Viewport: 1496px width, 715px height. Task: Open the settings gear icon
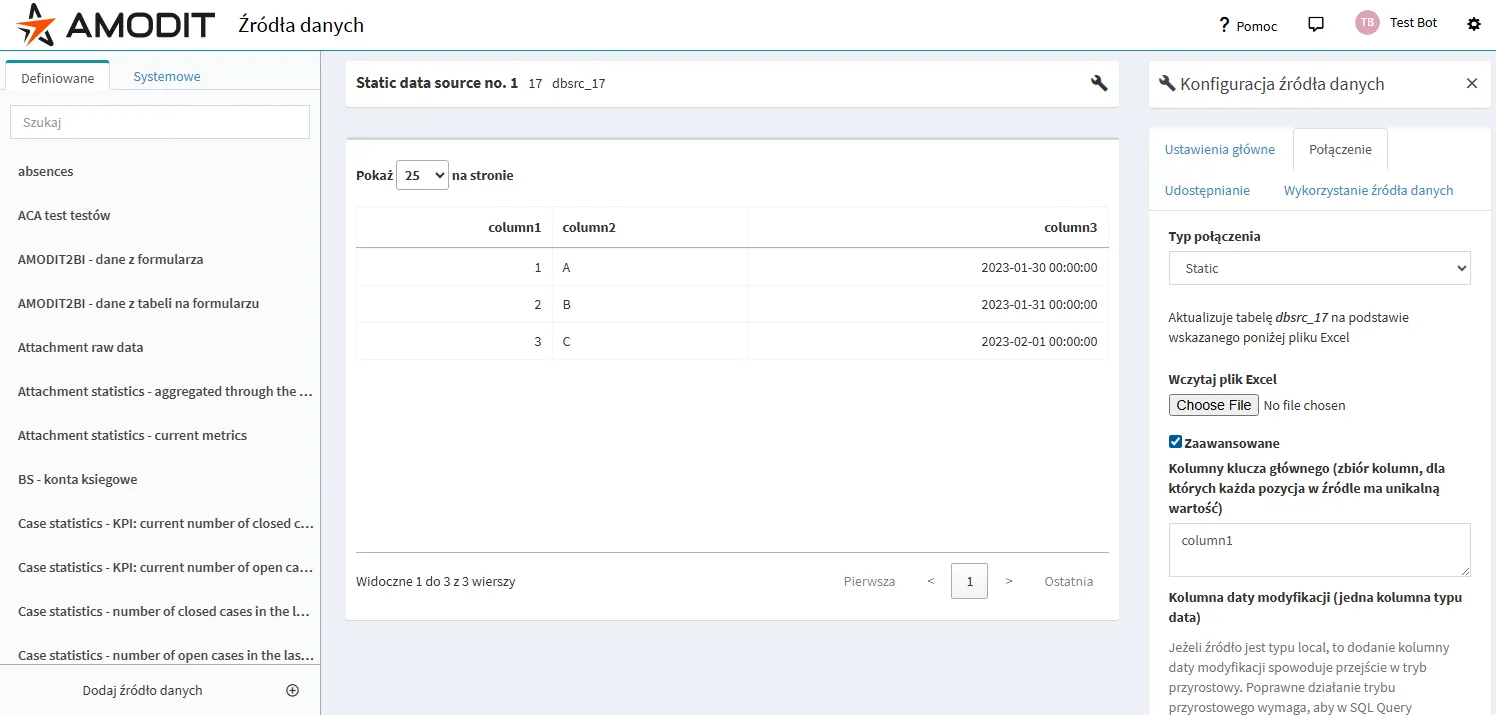(x=1473, y=24)
